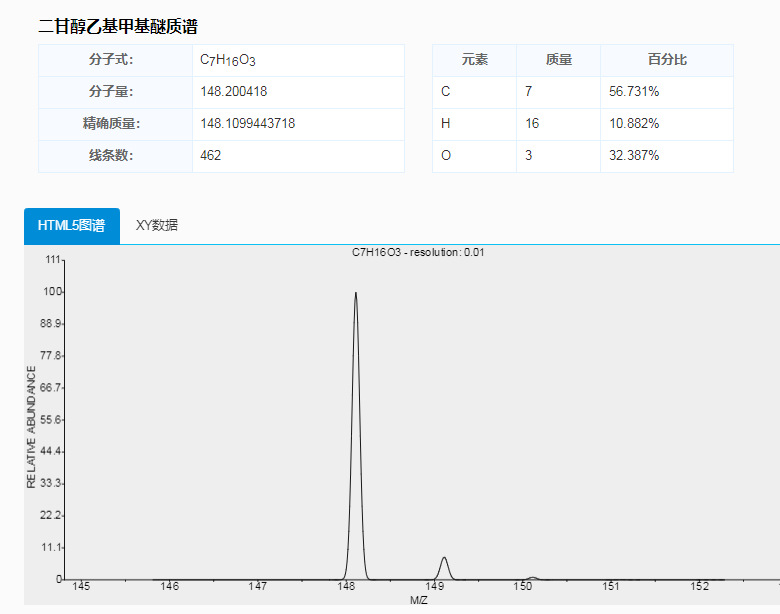Screen dimensions: 780x614
Task: Click the M/Z x-axis label
Action: pyautogui.click(x=419, y=600)
